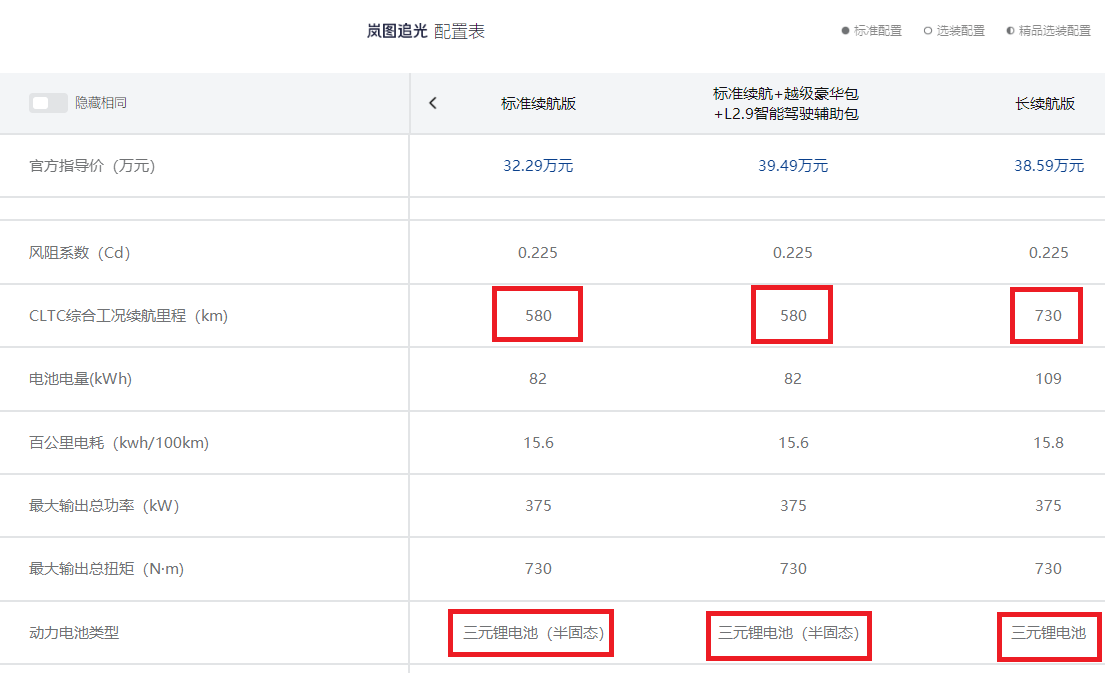The width and height of the screenshot is (1105, 673).
Task: Select the 标准续航+越级豪华包 column header
Action: coord(786,103)
